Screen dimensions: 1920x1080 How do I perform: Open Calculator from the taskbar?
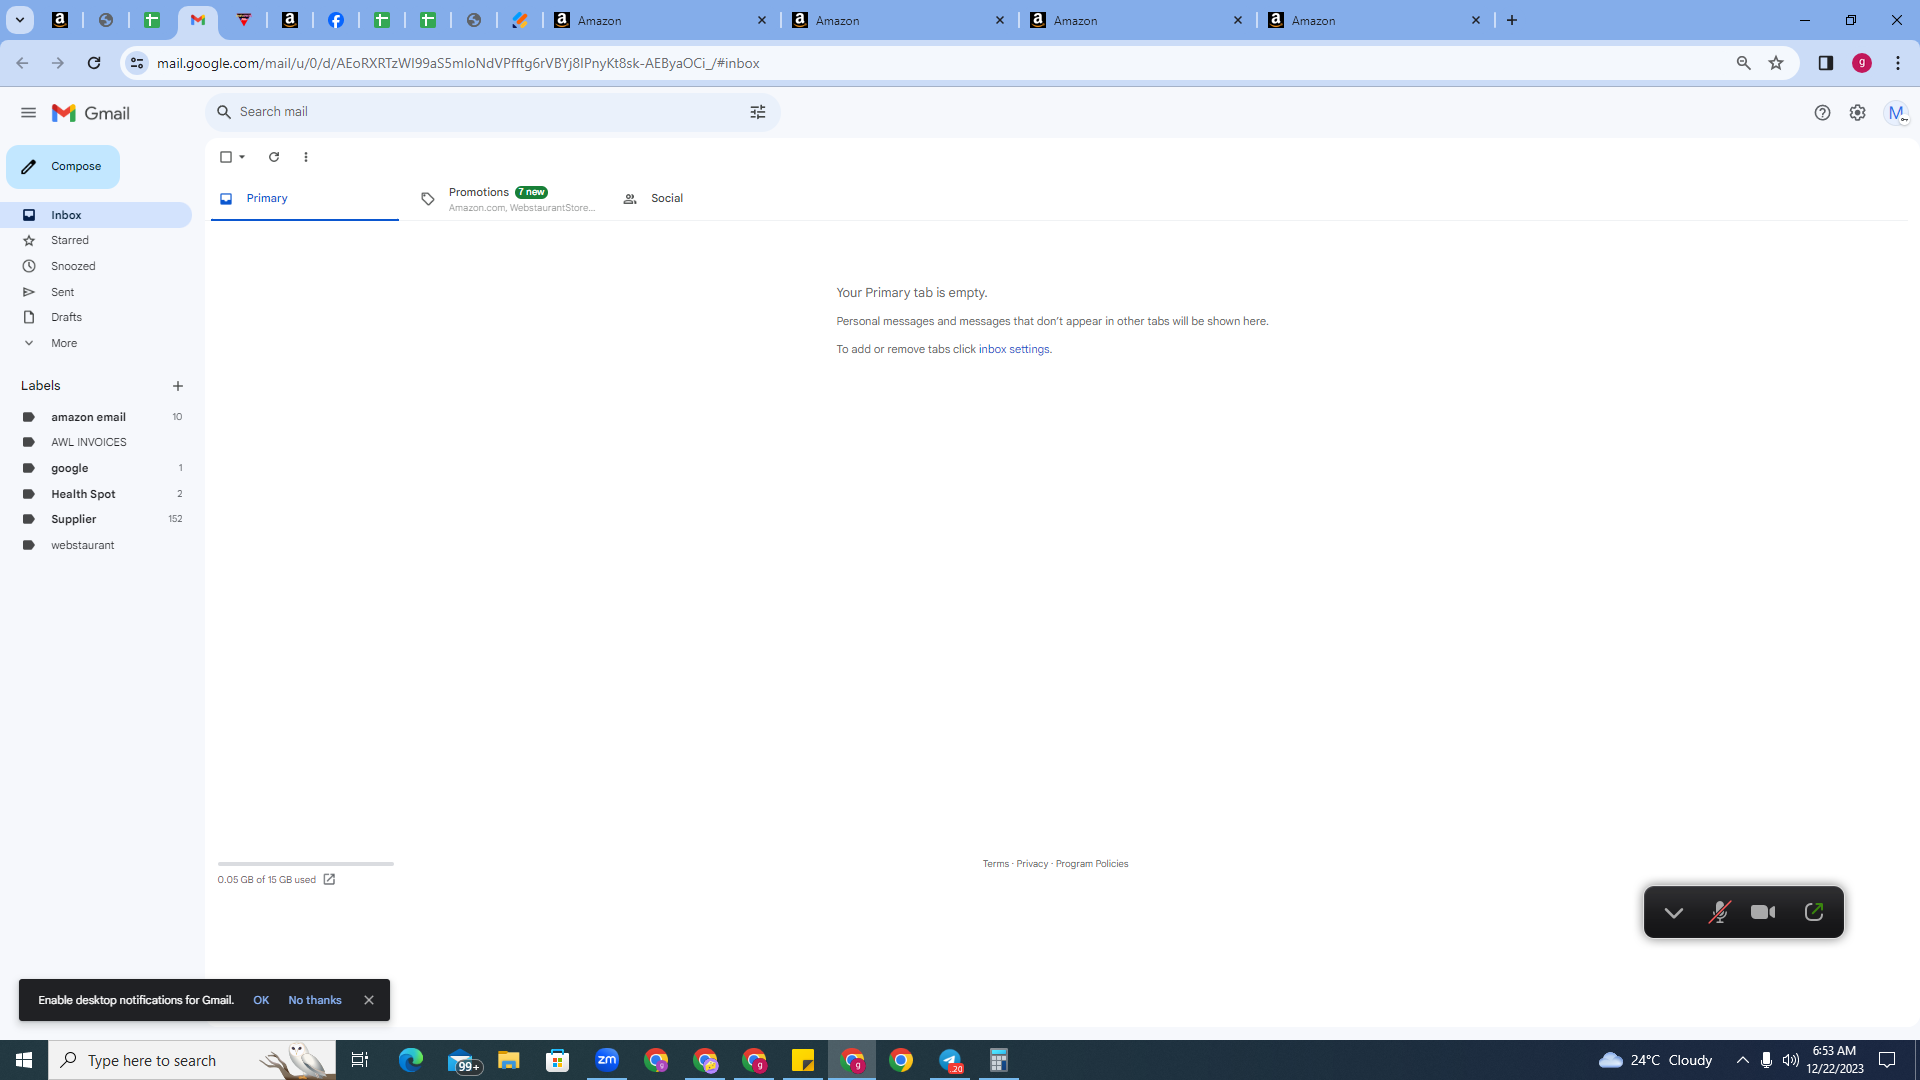pos(999,1060)
